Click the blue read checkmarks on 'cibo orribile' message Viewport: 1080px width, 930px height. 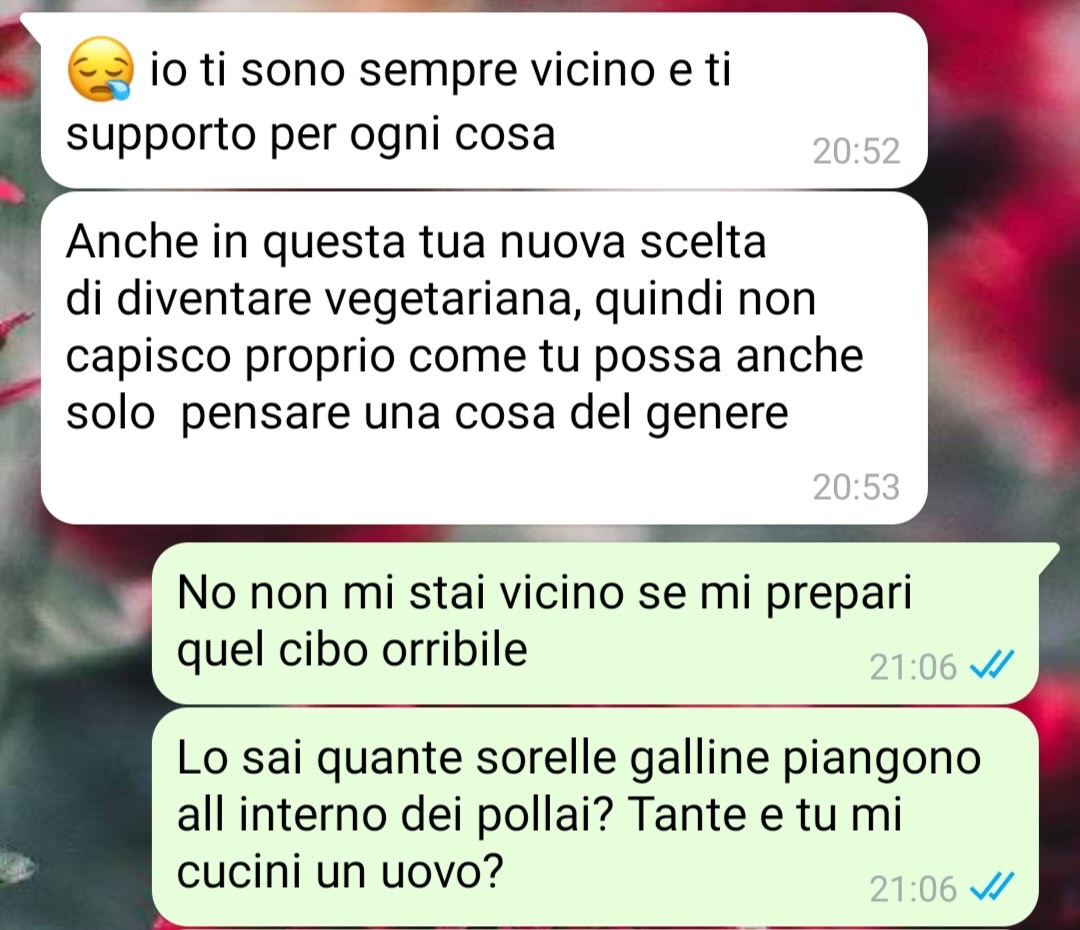point(991,665)
